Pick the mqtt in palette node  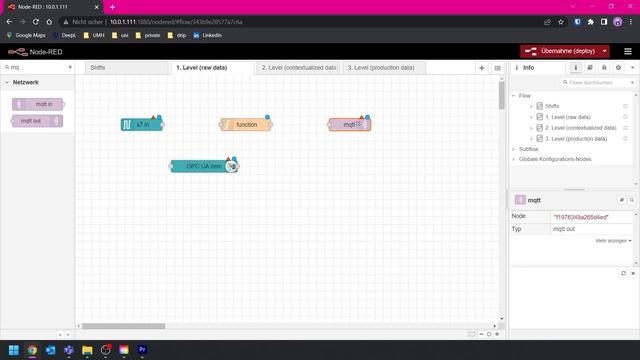[x=38, y=104]
